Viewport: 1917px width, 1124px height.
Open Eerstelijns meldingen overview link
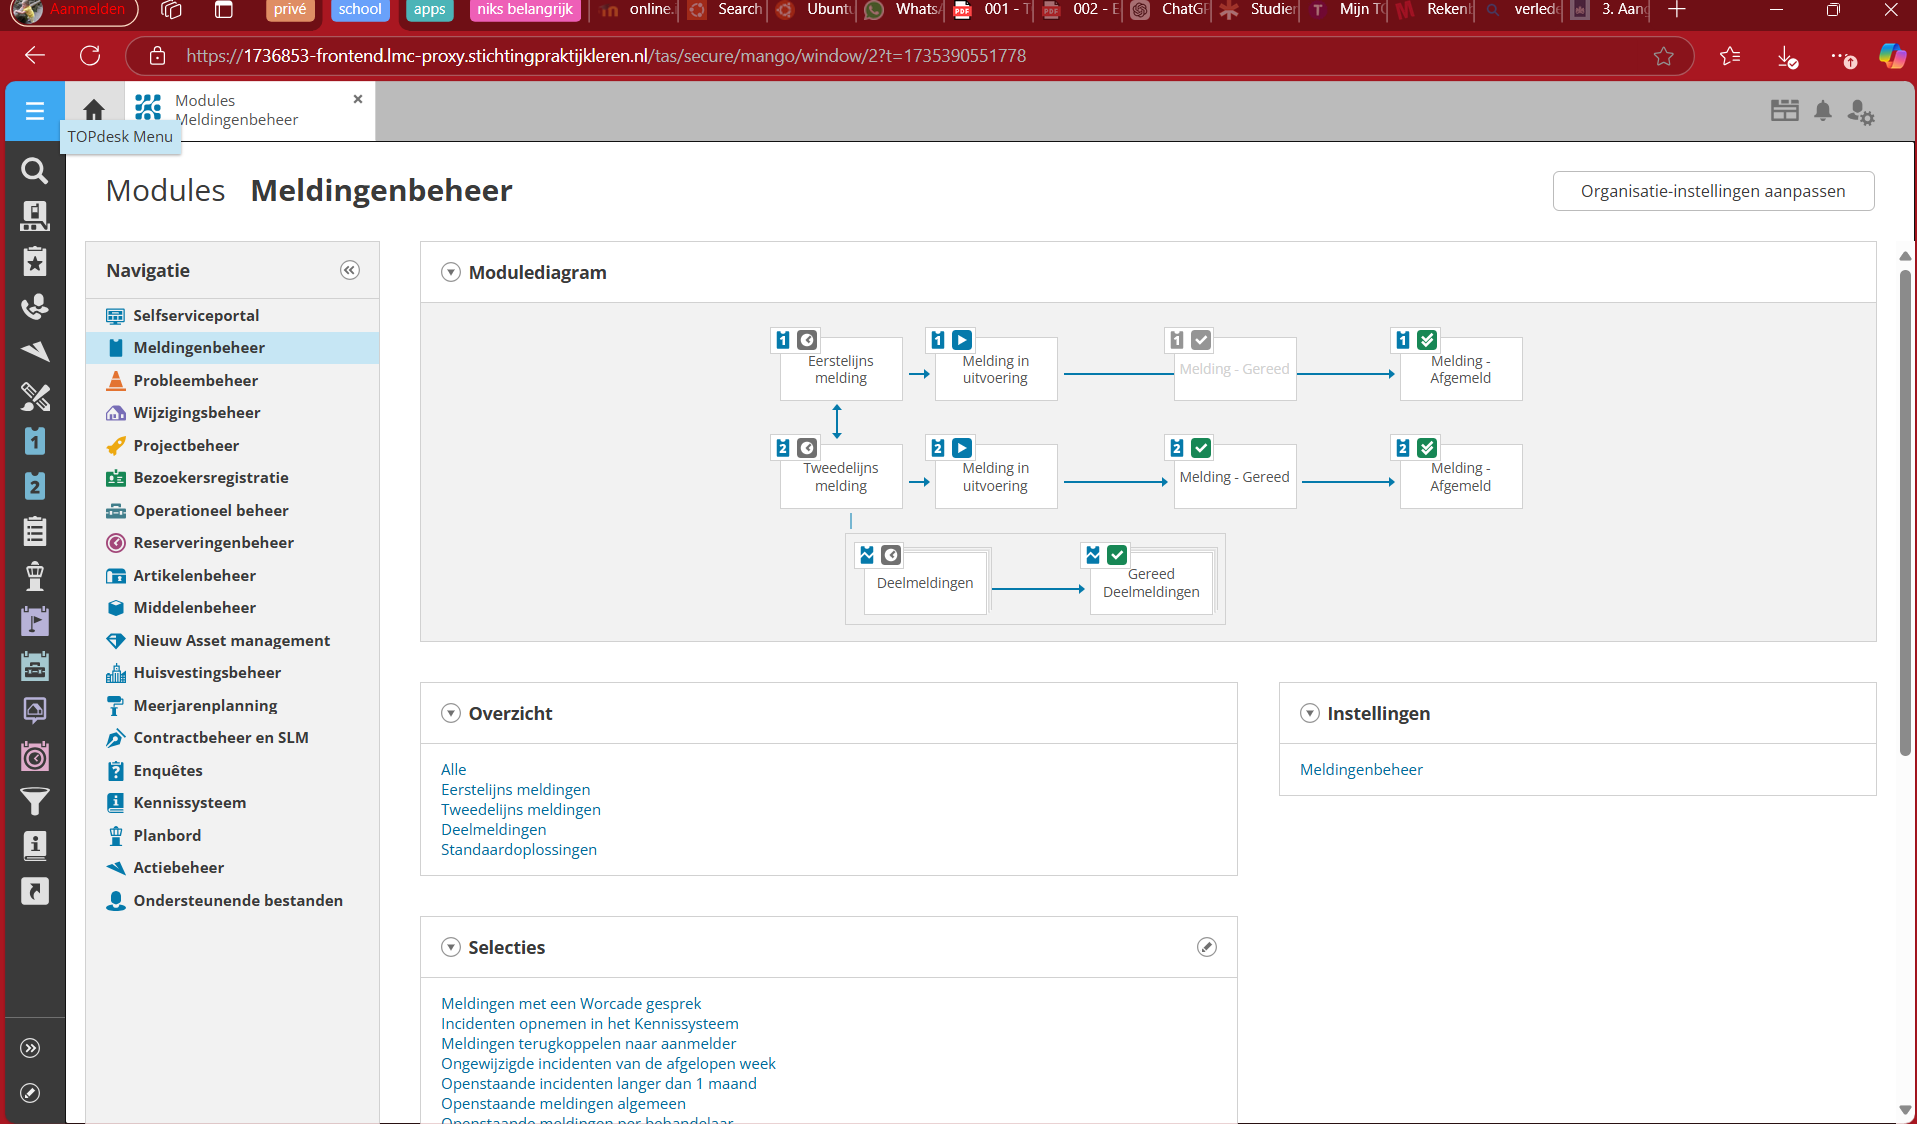point(515,789)
